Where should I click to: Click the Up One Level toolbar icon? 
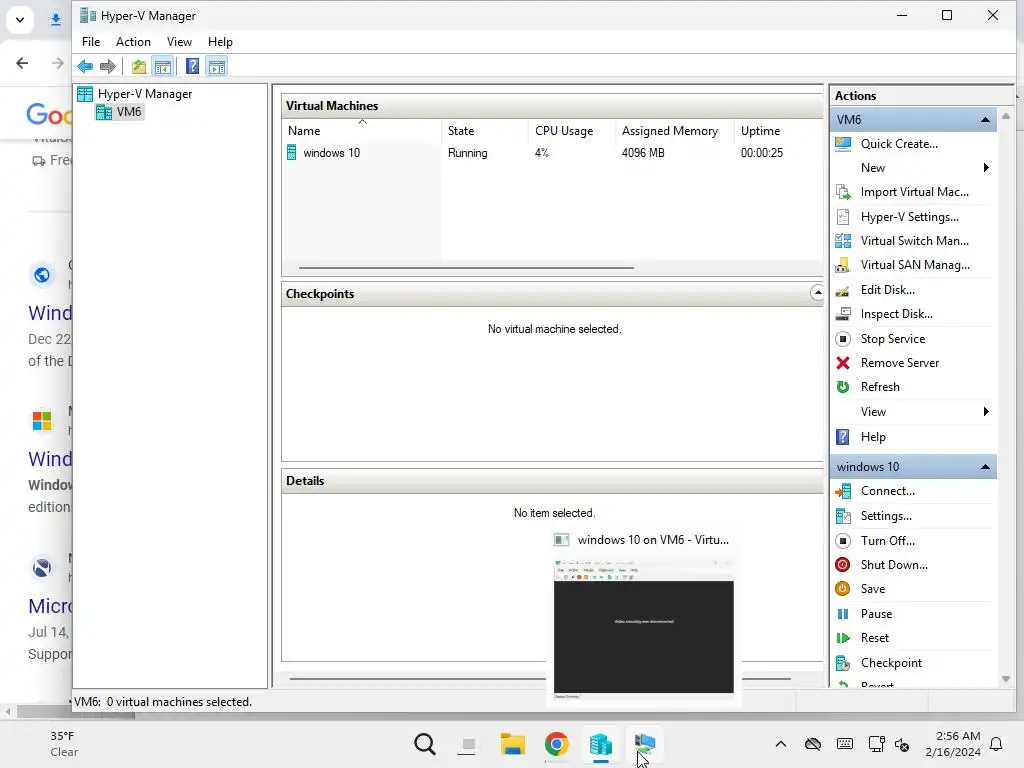(x=138, y=66)
